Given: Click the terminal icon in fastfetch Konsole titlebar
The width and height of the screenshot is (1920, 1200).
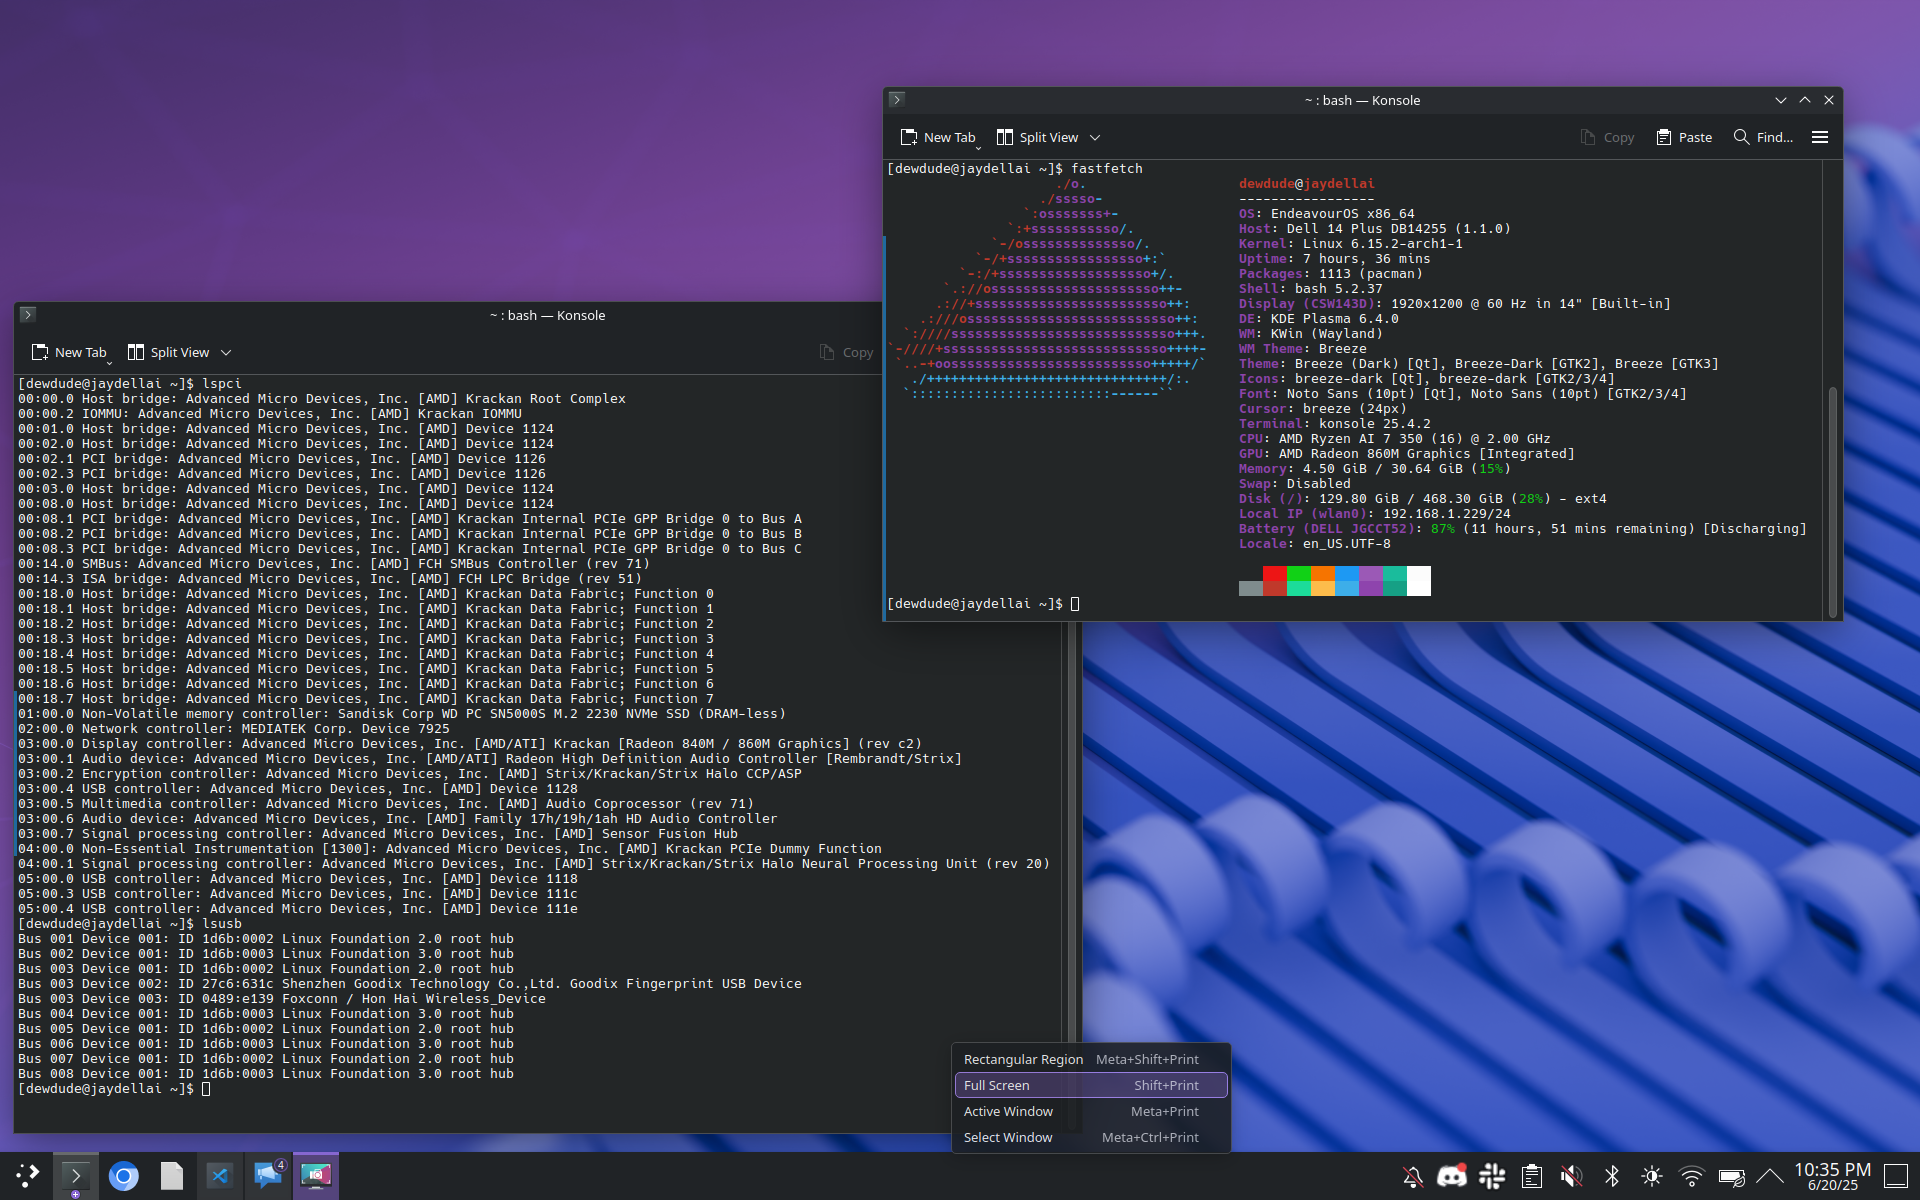Looking at the screenshot, I should 897,99.
